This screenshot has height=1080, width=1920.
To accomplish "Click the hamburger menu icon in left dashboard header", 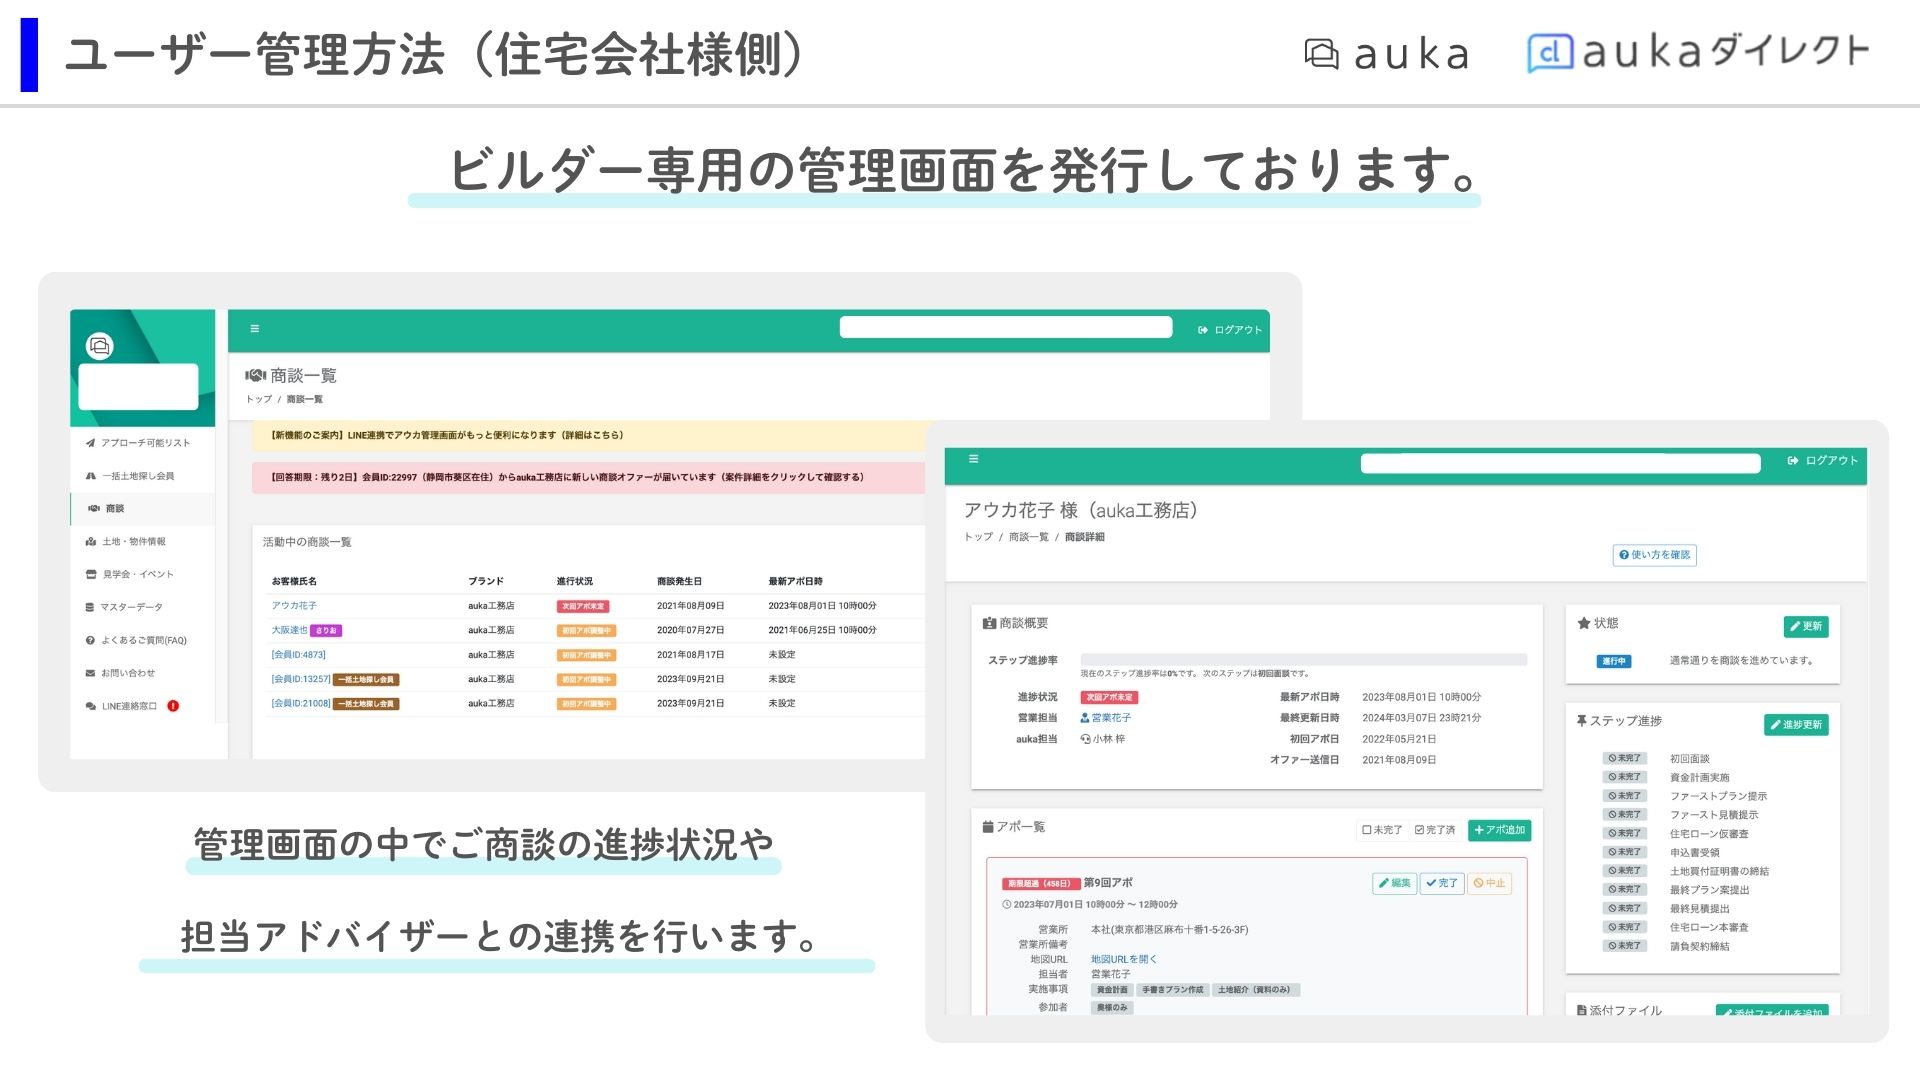I will pyautogui.click(x=255, y=329).
